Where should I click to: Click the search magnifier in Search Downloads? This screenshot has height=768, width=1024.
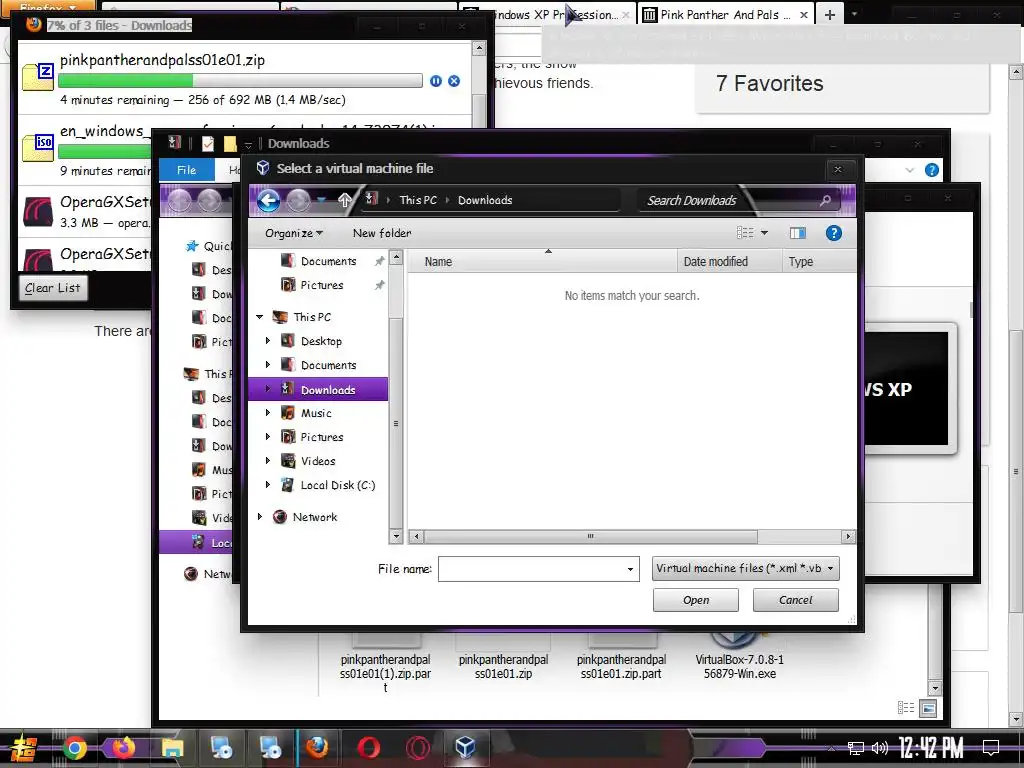pyautogui.click(x=825, y=200)
